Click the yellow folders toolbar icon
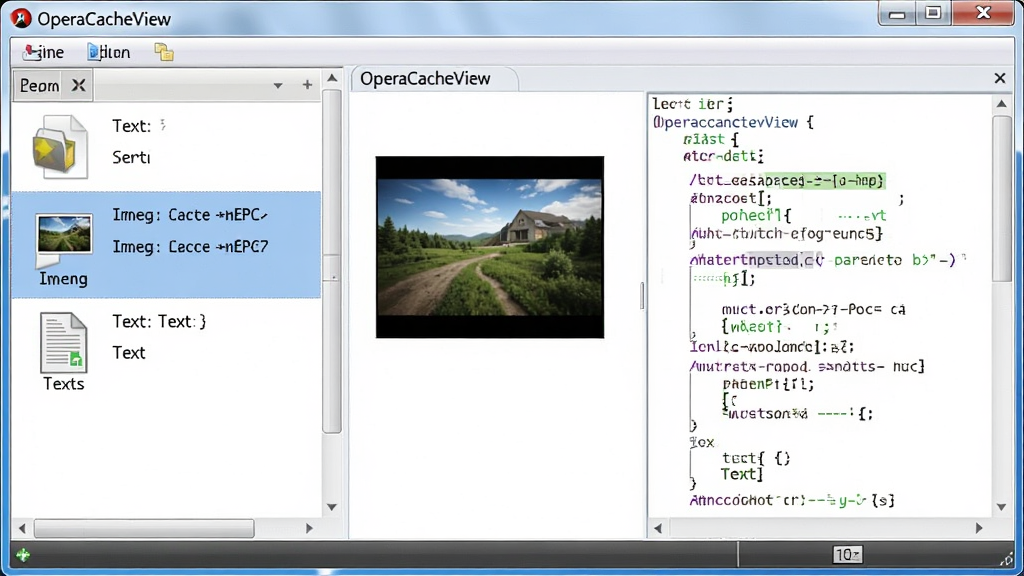Viewport: 1024px width, 576px height. (x=164, y=52)
